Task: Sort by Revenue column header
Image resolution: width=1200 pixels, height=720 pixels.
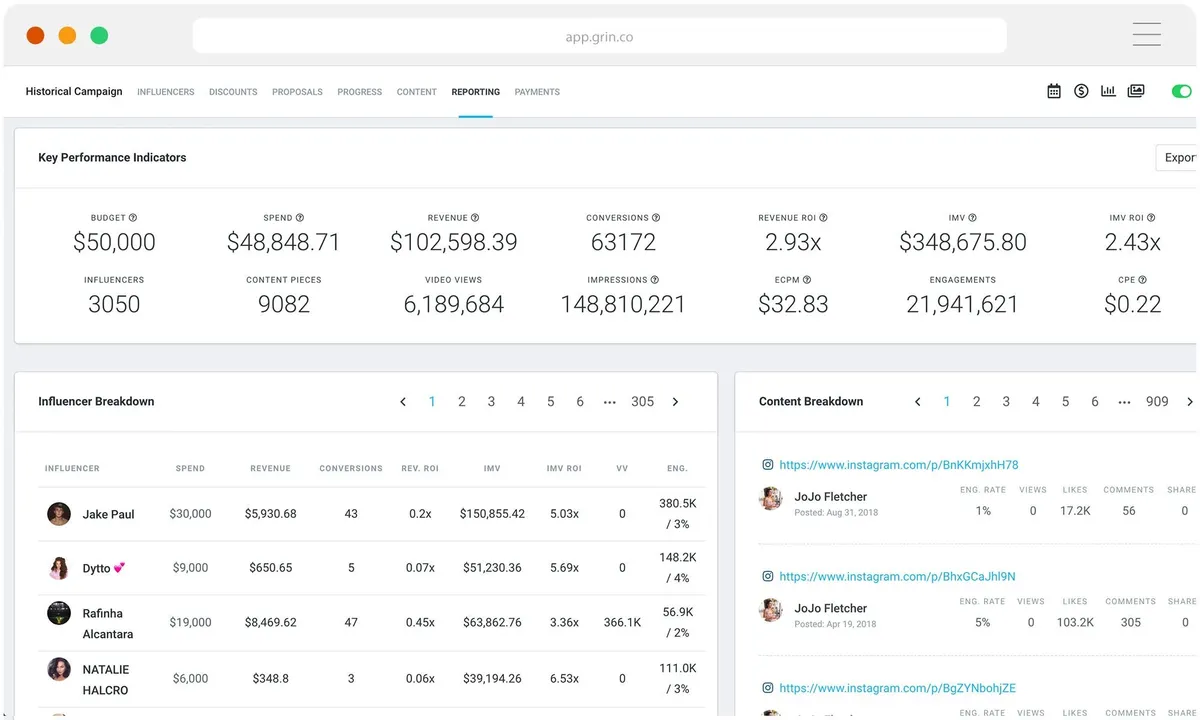Action: tap(271, 468)
